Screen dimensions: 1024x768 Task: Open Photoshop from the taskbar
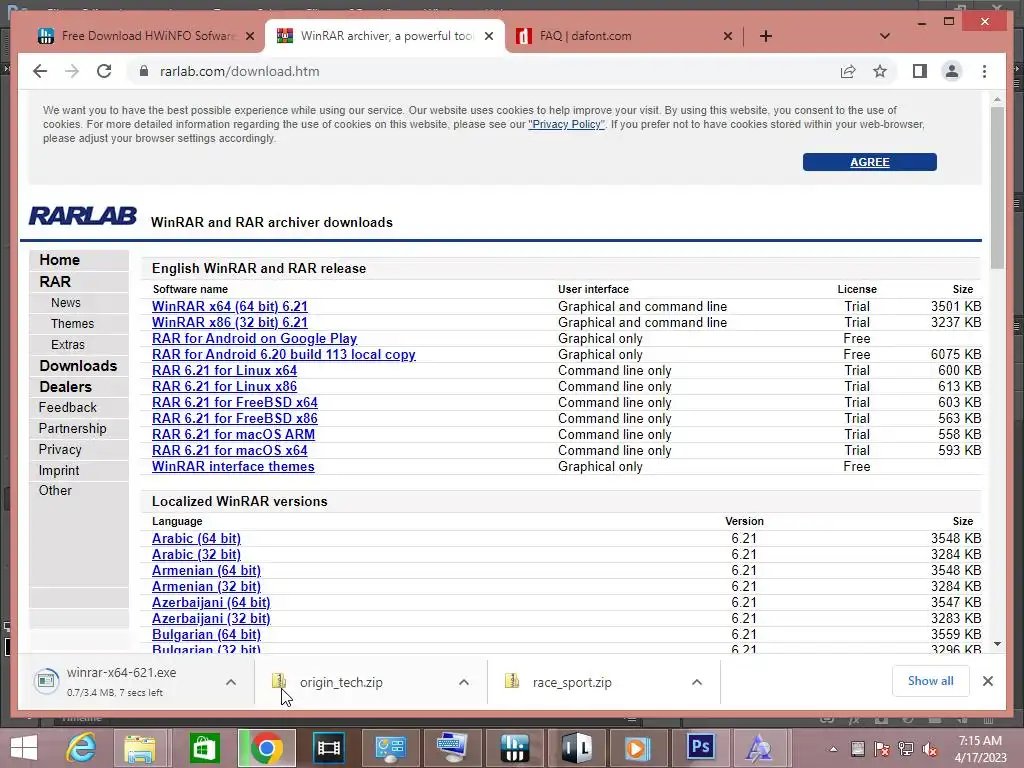pyautogui.click(x=700, y=747)
